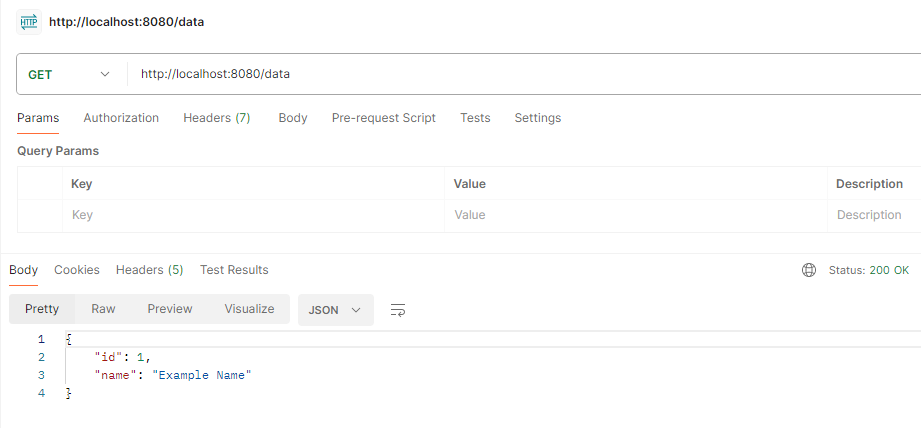This screenshot has height=428, width=921.
Task: Click the Value field in Query Params
Action: [635, 215]
